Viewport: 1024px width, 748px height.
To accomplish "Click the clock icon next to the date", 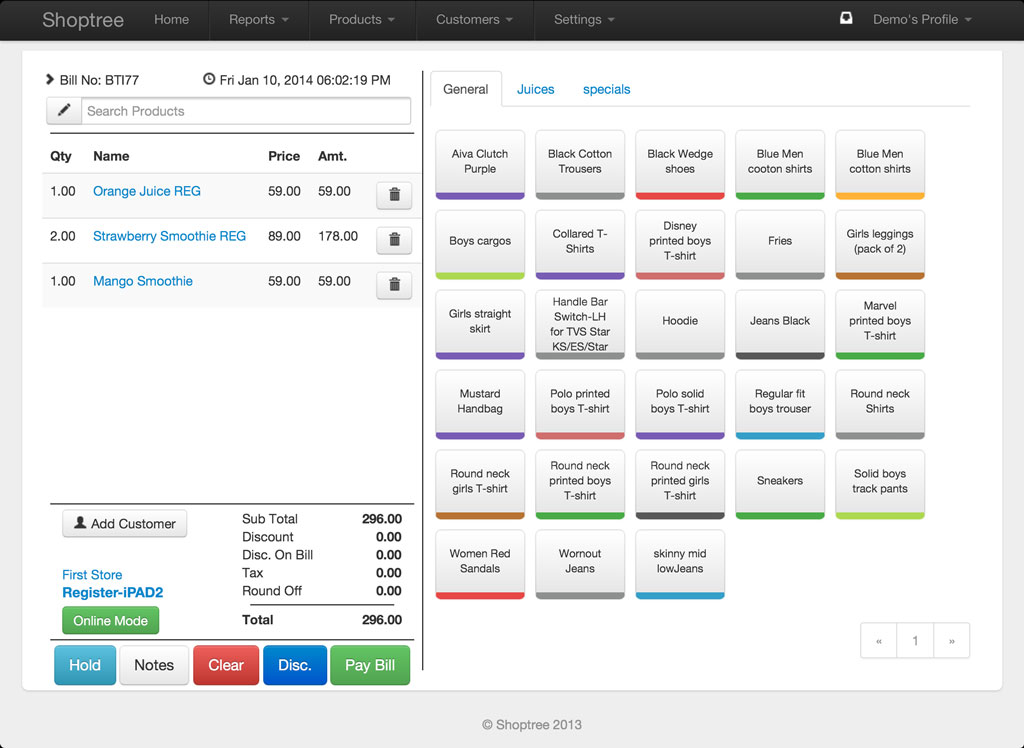I will [209, 79].
